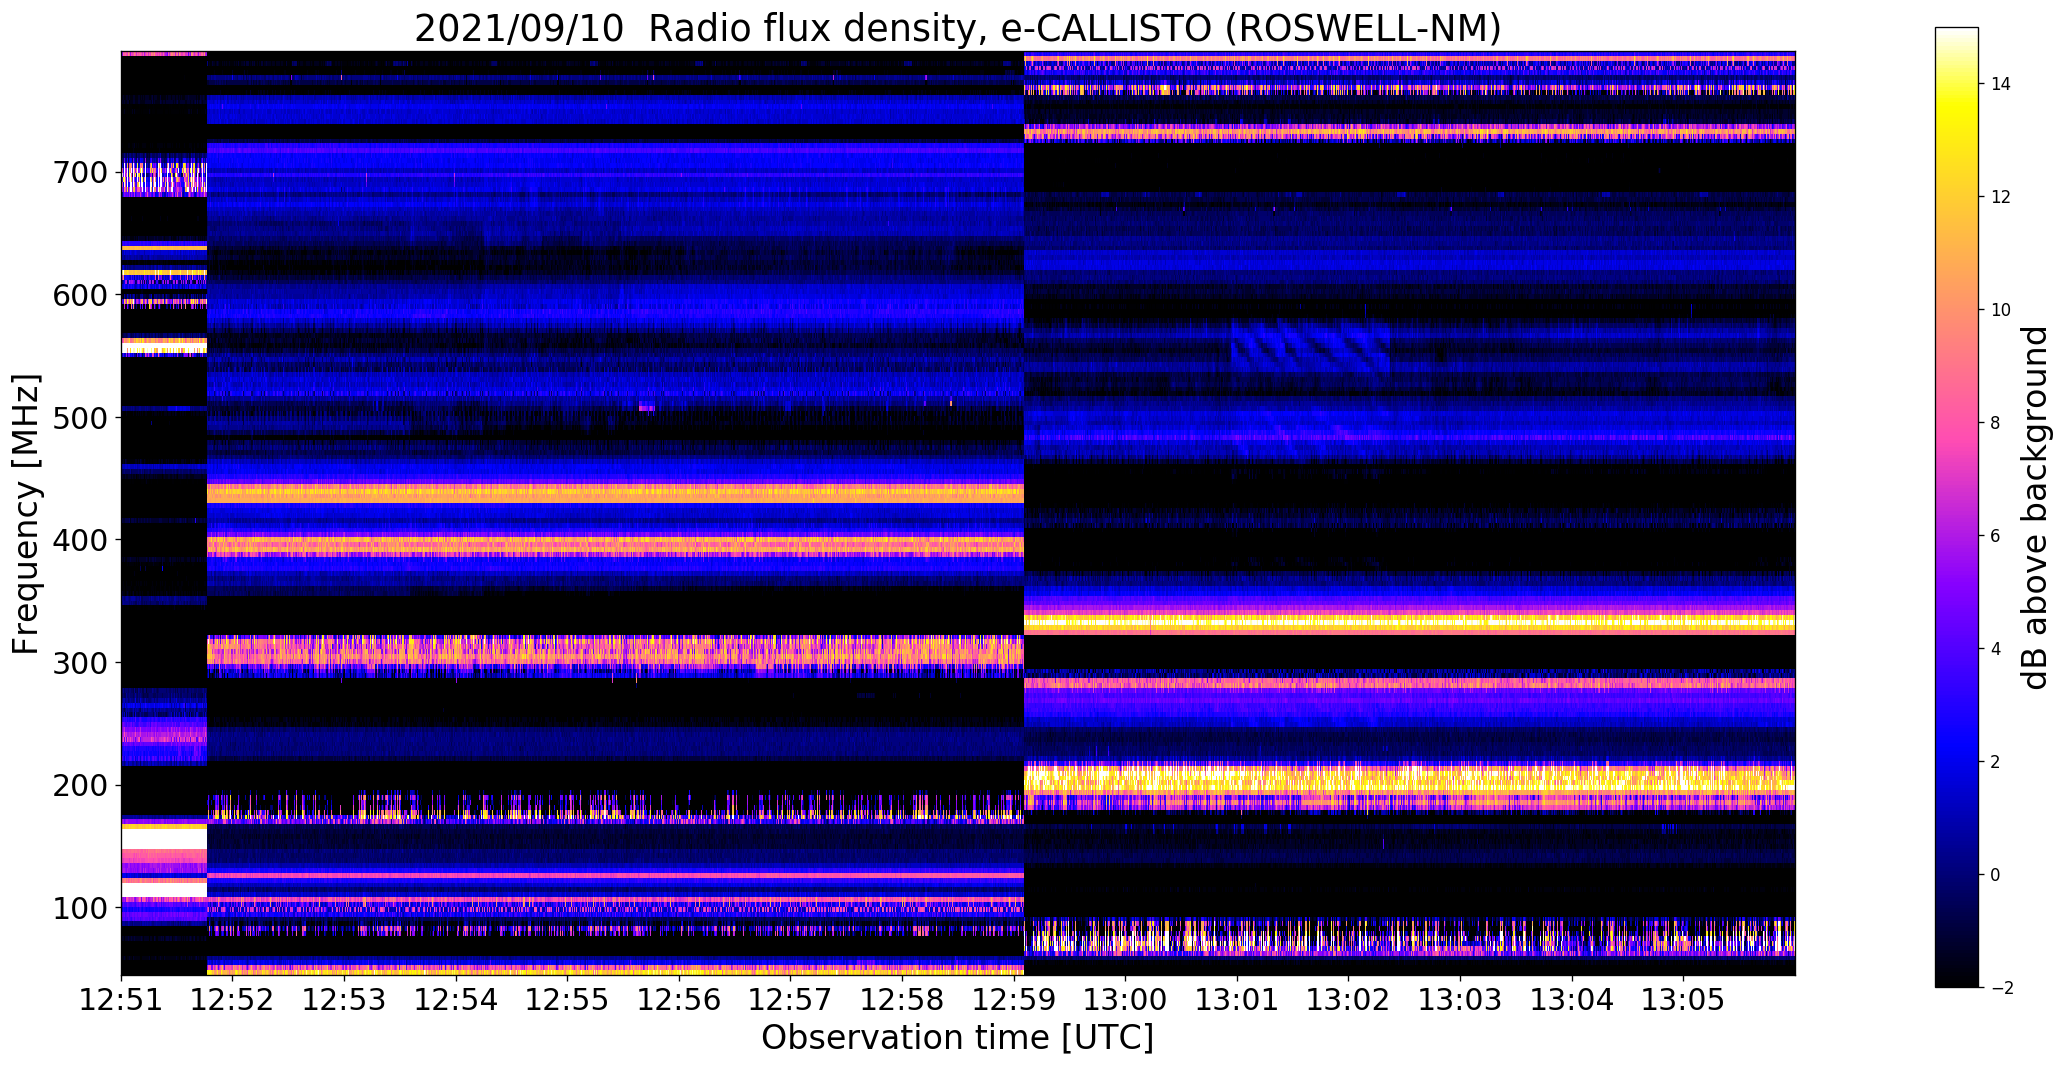This screenshot has width=2066, height=1067.
Task: Click the orange band near 440 MHz at 12:55
Action: pos(567,493)
